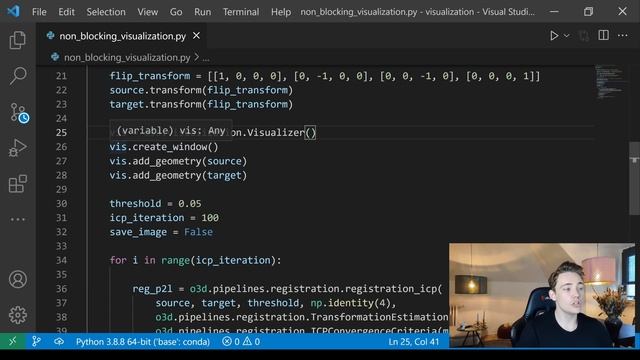The width and height of the screenshot is (640, 360).
Task: Click 'np.identity(4)' on line 37
Action: [x=351, y=303]
